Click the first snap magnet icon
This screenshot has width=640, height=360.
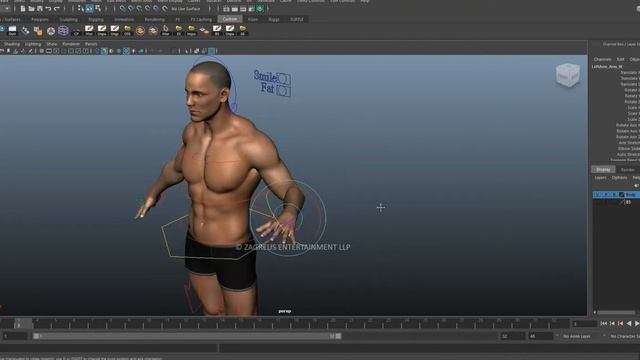tap(122, 9)
